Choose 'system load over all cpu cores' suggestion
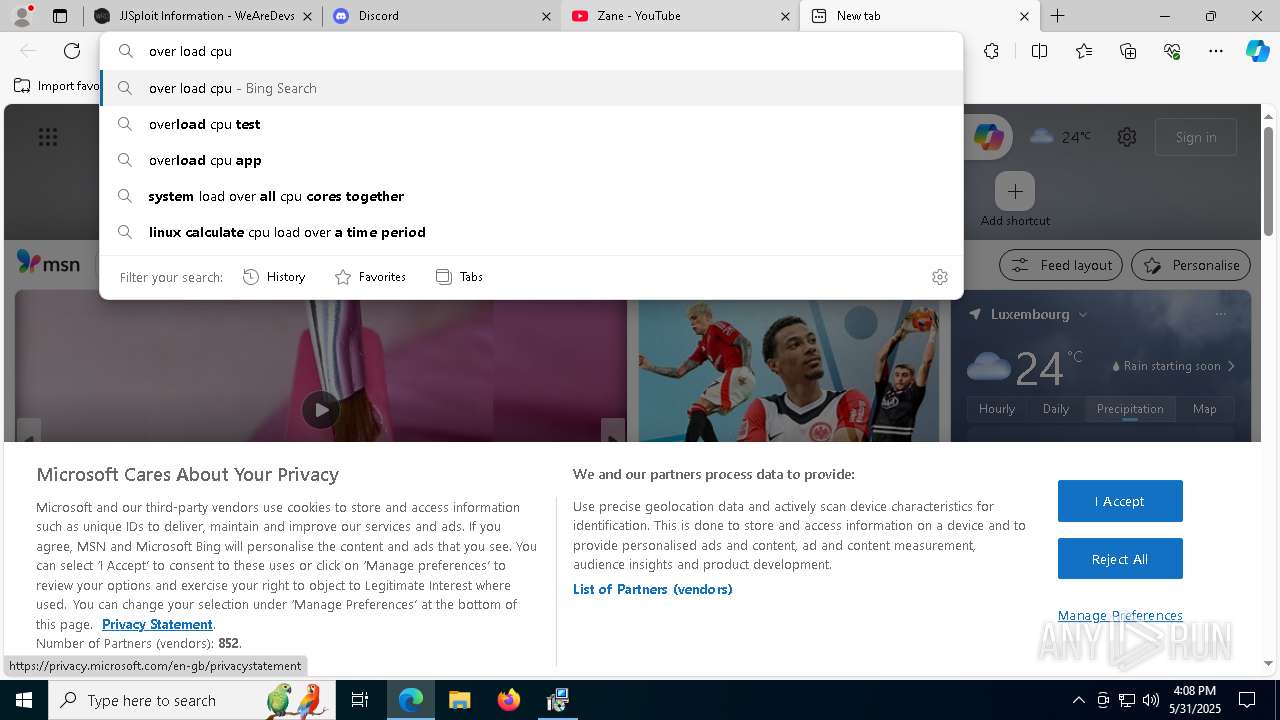The height and width of the screenshot is (720, 1280). pos(531,196)
